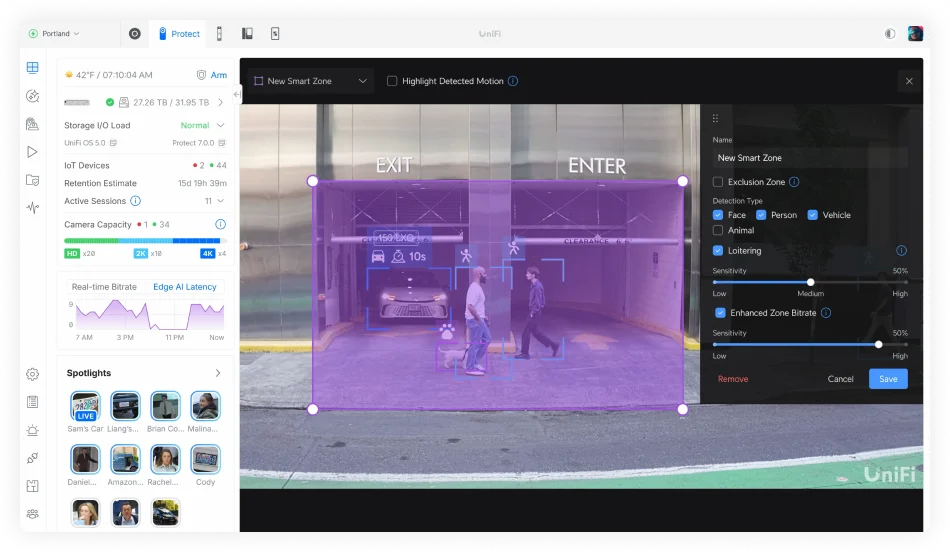Screen dimensions: 950x552
Task: Open the system activity pulse icon
Action: 33,208
